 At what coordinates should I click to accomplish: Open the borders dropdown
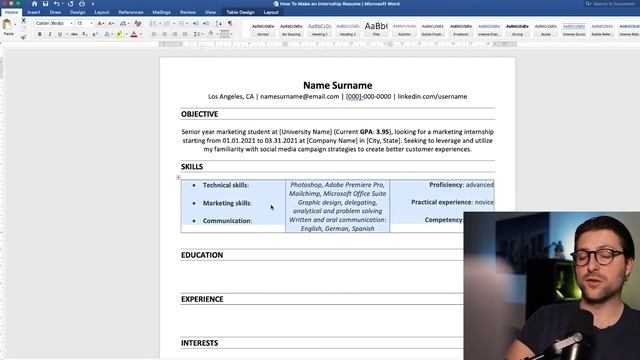pyautogui.click(x=231, y=34)
